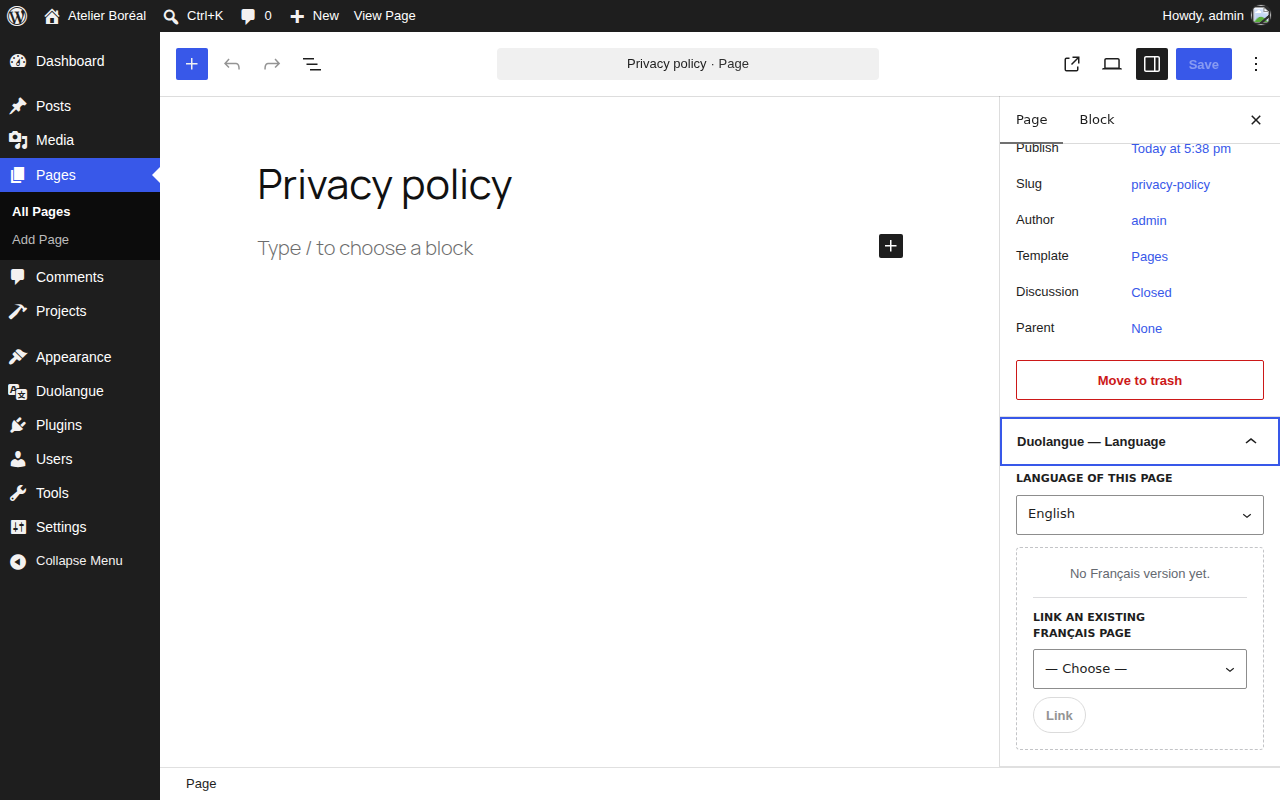Image resolution: width=1280 pixels, height=800 pixels.
Task: Open the Tools menu
Action: [x=80, y=493]
